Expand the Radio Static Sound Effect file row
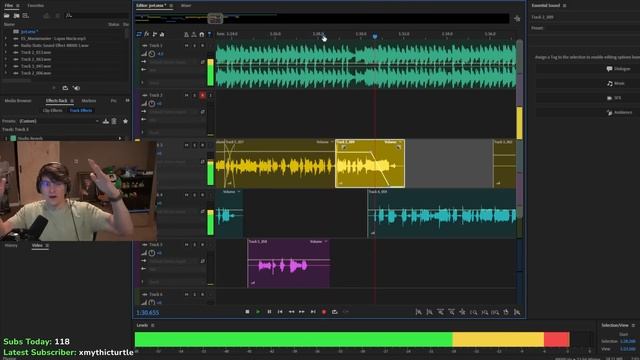The width and height of the screenshot is (640, 360). [x=6, y=45]
